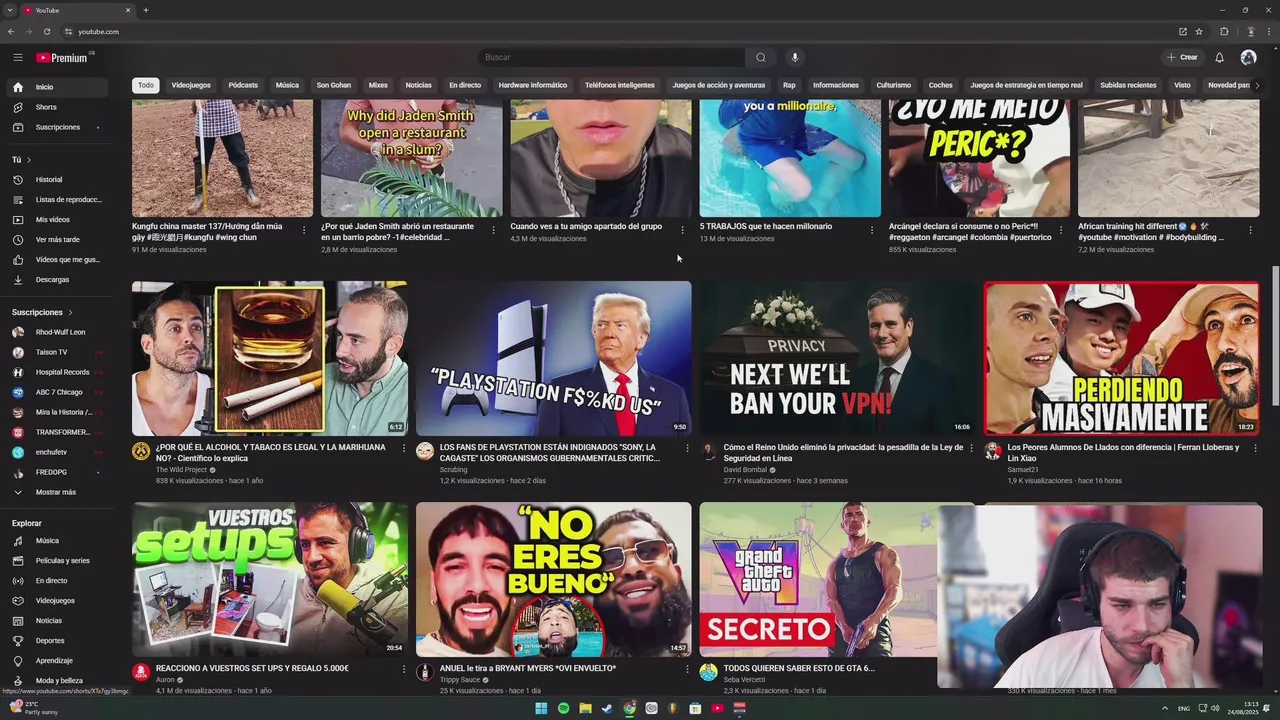1280x720 pixels.
Task: Open options menu for Jaden Smith short
Action: tap(493, 230)
